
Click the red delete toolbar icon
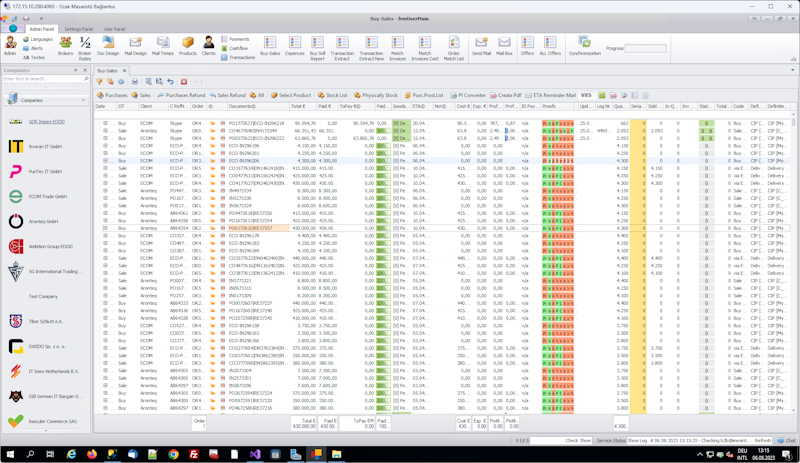tap(184, 82)
